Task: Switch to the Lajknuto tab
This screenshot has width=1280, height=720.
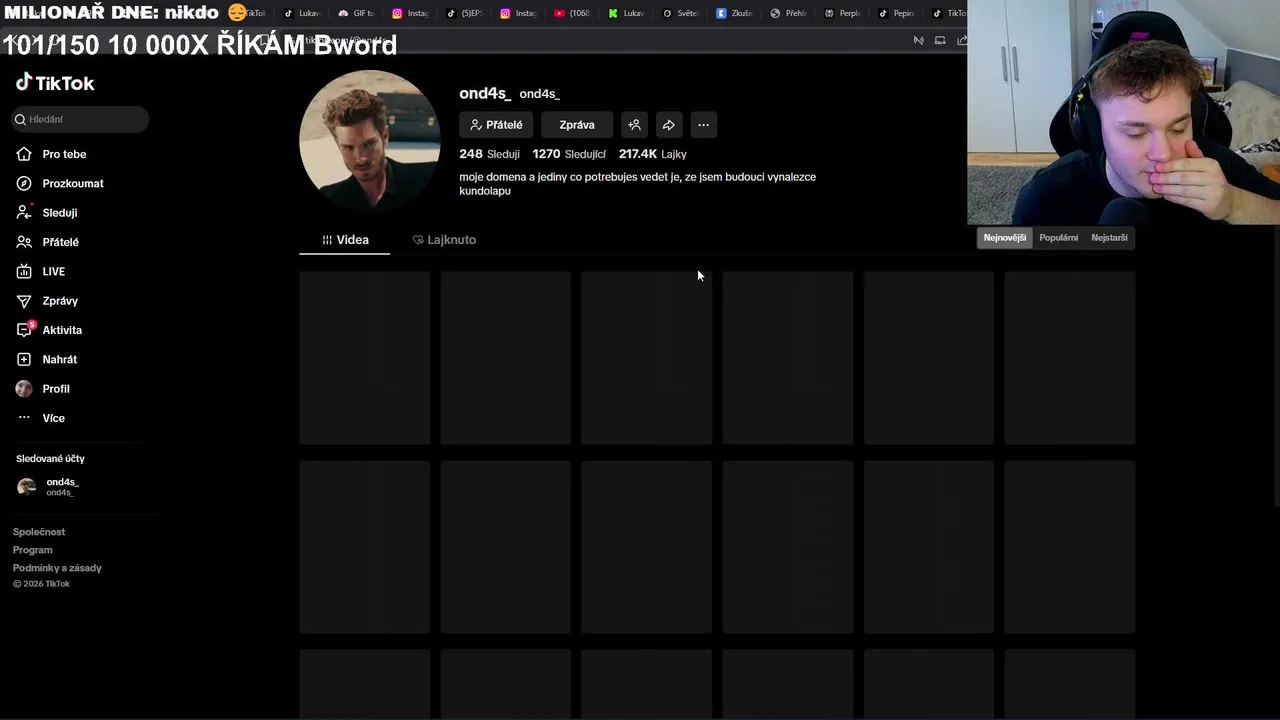Action: (x=444, y=240)
